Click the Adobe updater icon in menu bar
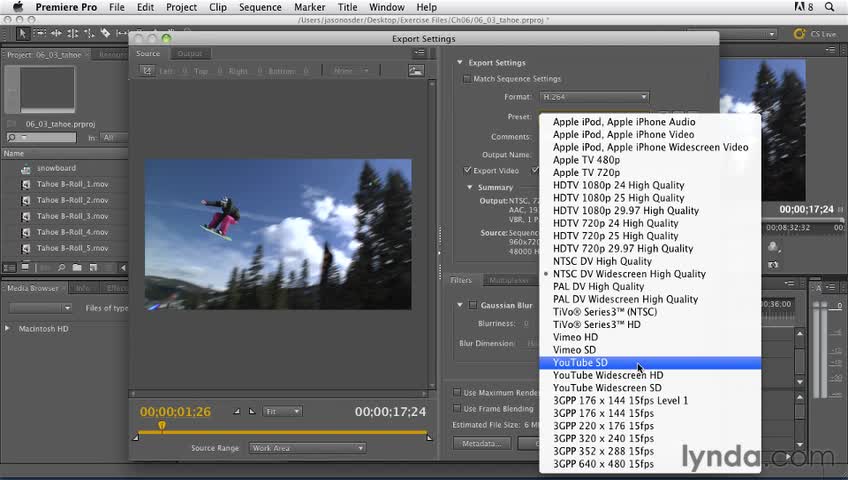This screenshot has height=480, width=848. point(803,7)
